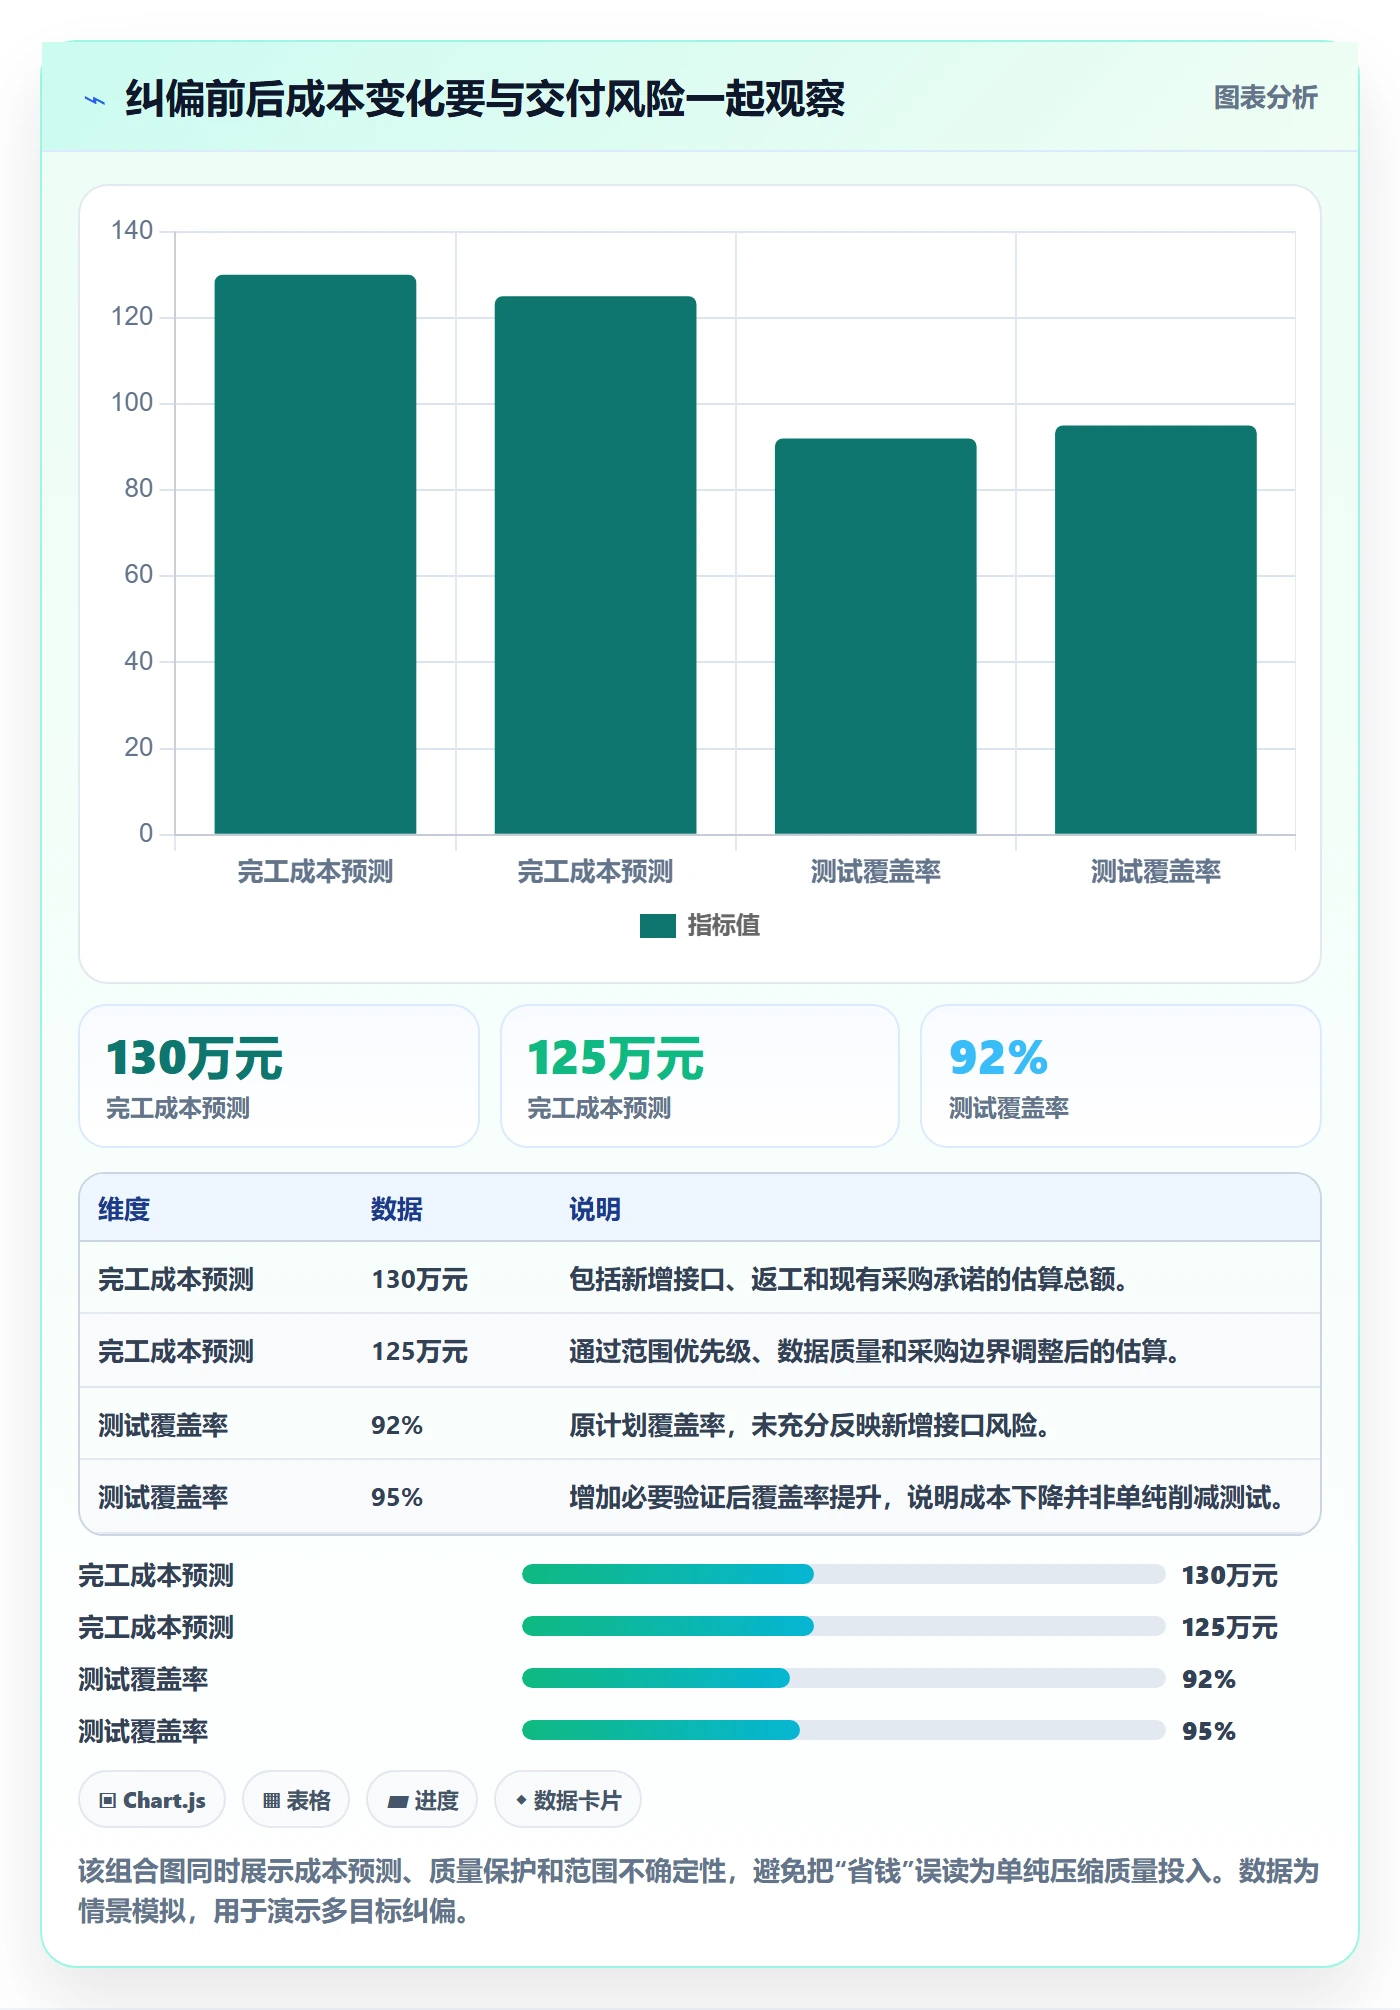
Task: Select the Chart.js chip
Action: coord(152,1800)
